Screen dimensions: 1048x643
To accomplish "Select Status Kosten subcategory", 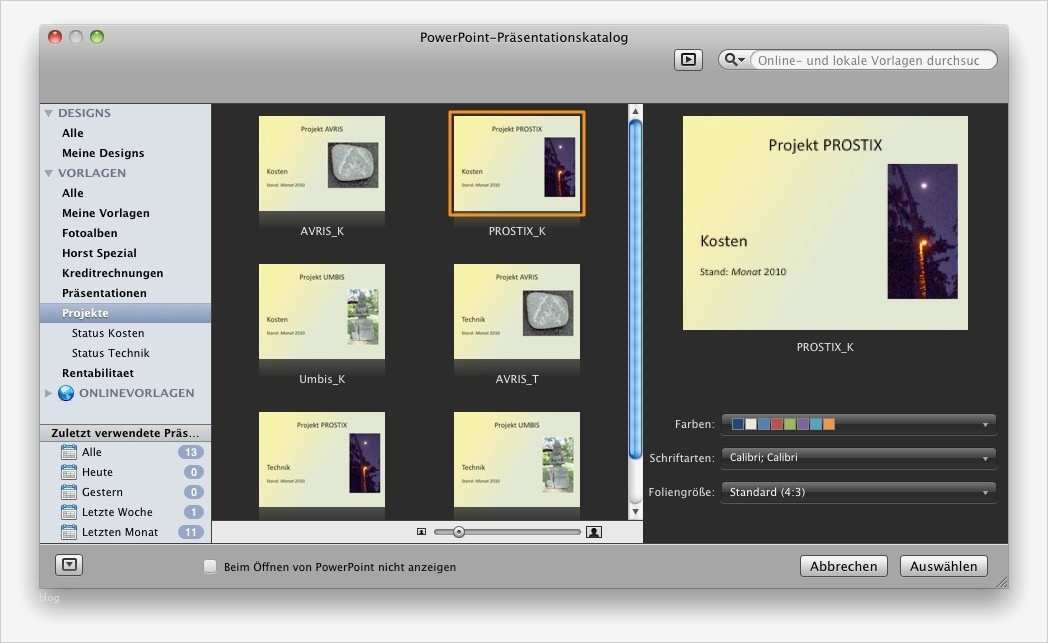I will click(x=108, y=333).
